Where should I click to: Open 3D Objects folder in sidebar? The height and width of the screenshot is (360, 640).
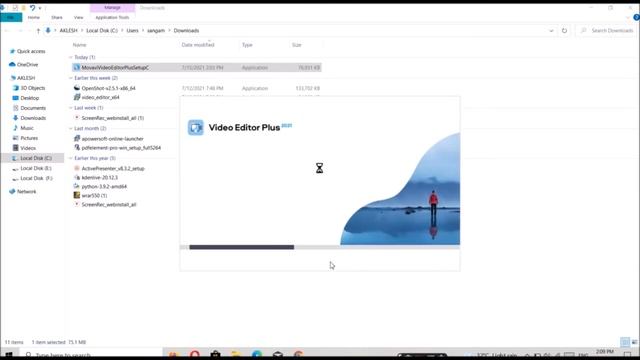(x=29, y=88)
